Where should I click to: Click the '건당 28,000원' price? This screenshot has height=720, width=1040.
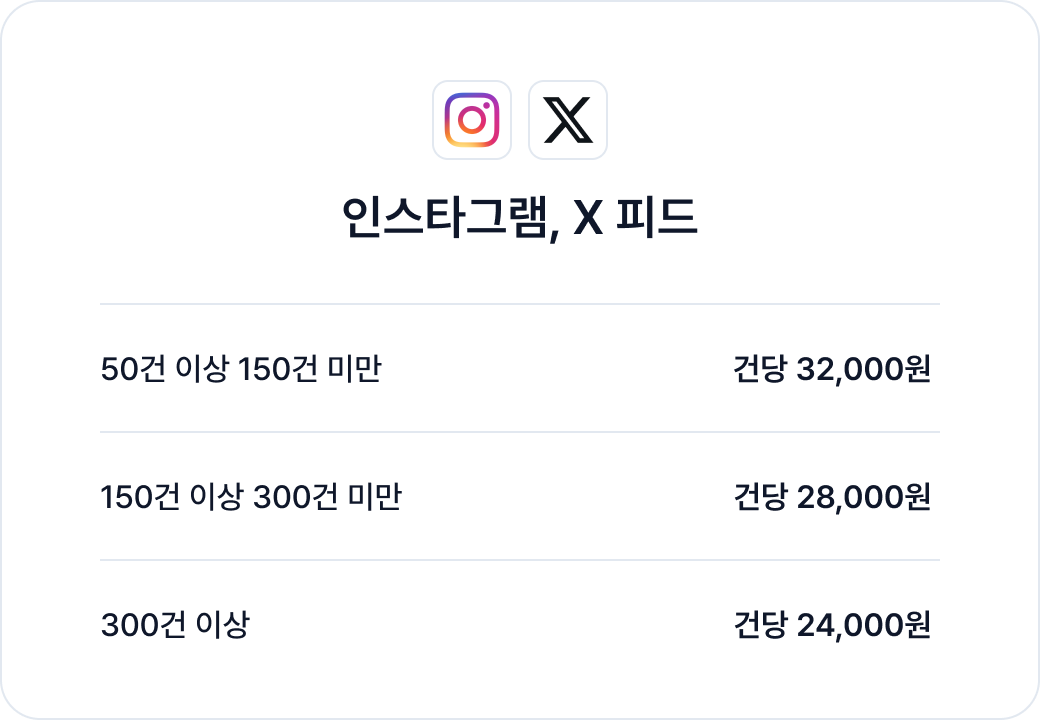click(832, 497)
